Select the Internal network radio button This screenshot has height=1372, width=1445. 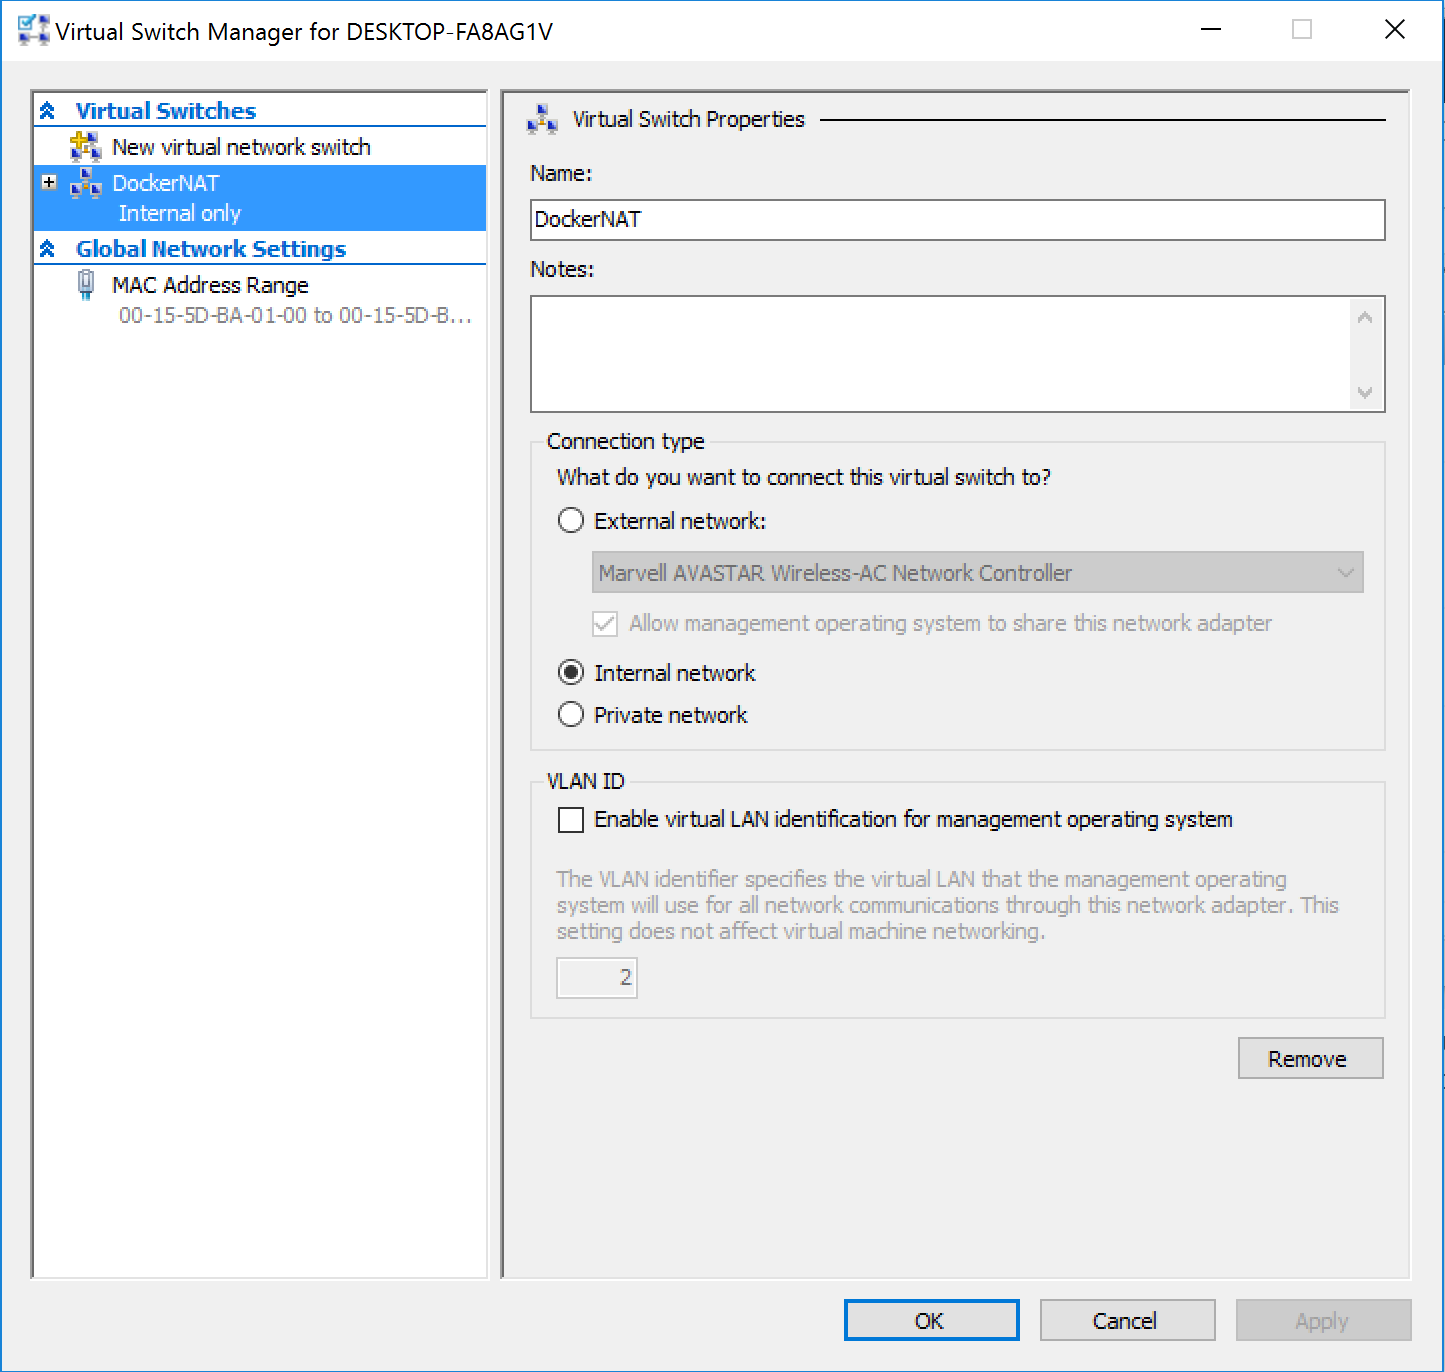tap(570, 672)
